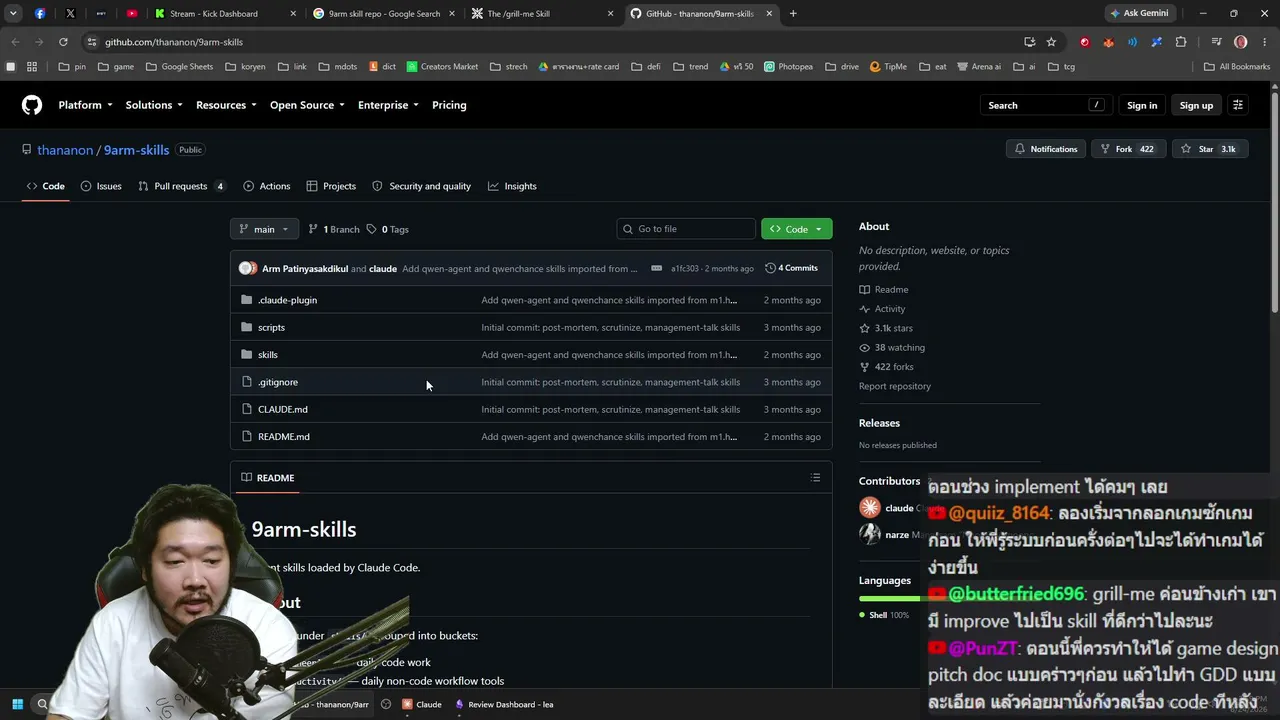Switch to the Security and quality tab
The image size is (1280, 720).
click(x=421, y=186)
